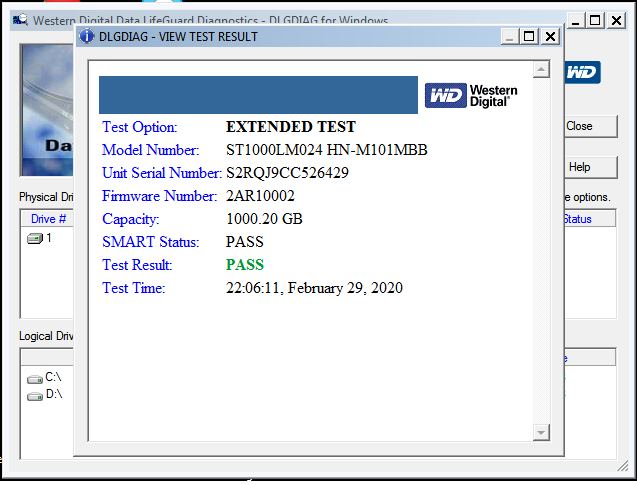Click the Close button in the main window
The width and height of the screenshot is (637, 484).
click(591, 126)
